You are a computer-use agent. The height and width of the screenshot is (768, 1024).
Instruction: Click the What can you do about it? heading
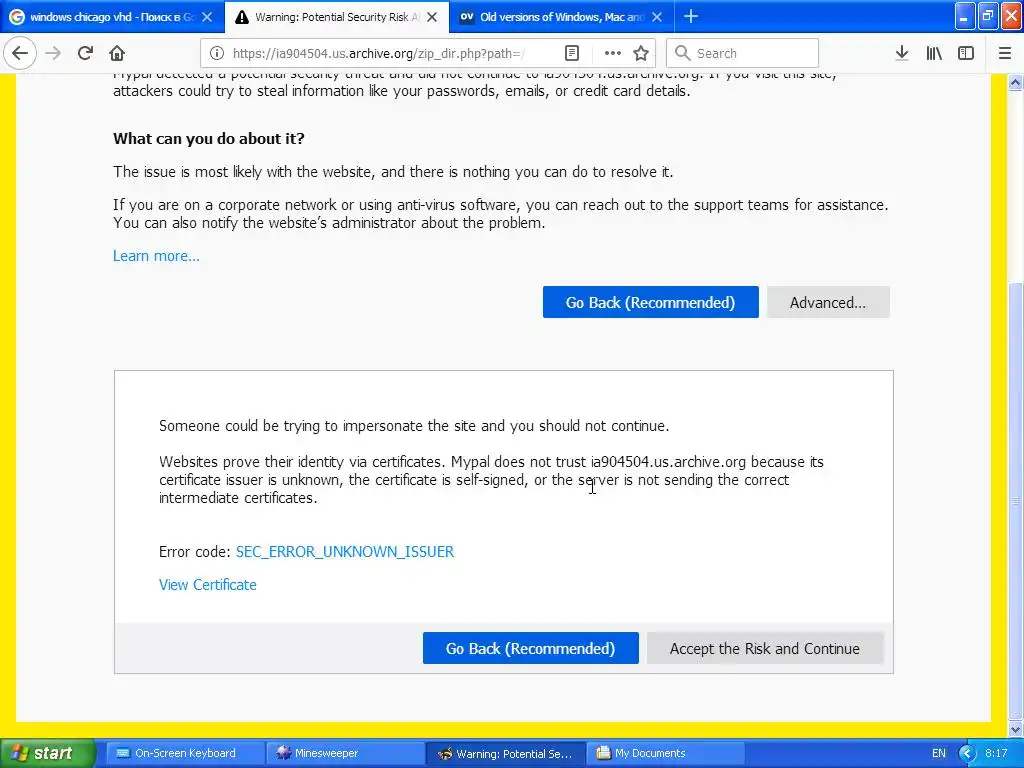[209, 139]
